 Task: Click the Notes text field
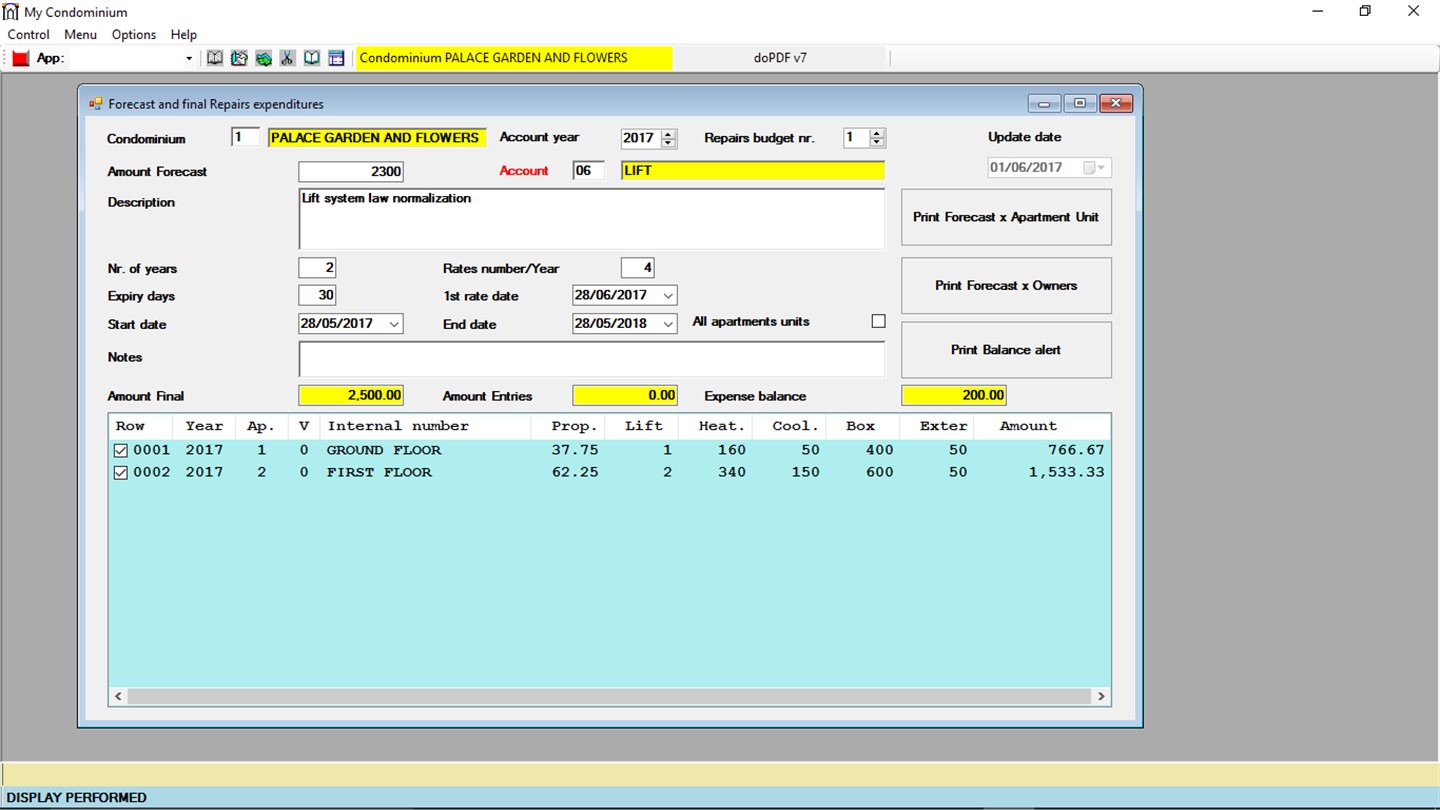tap(592, 359)
